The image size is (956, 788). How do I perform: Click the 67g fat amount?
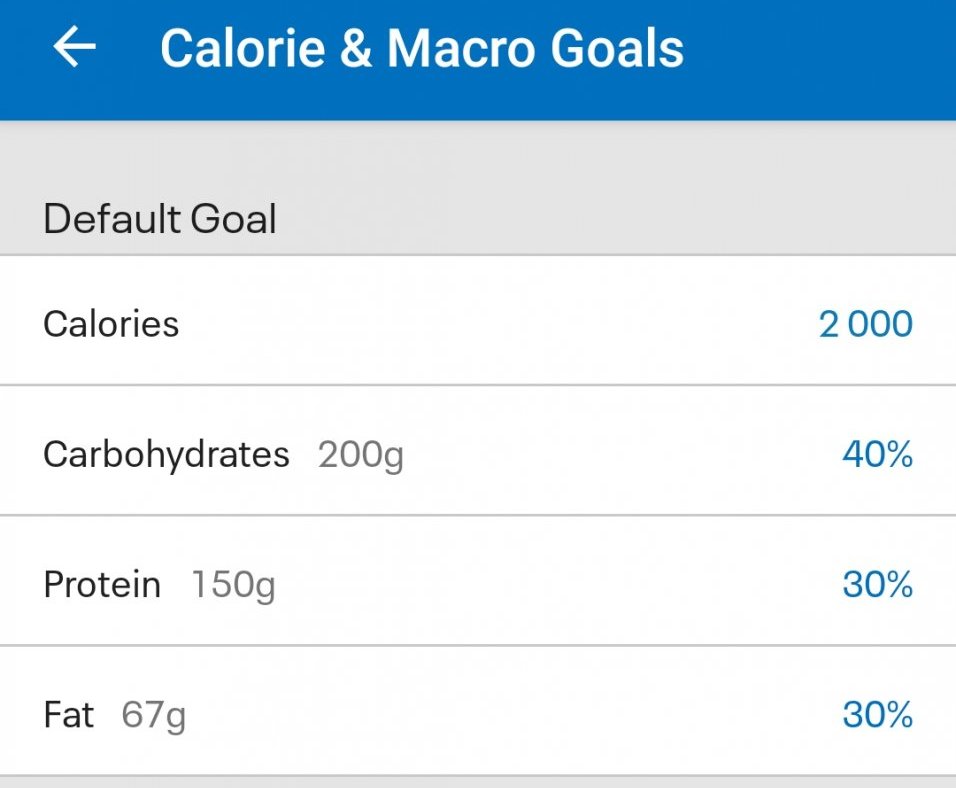(x=153, y=716)
